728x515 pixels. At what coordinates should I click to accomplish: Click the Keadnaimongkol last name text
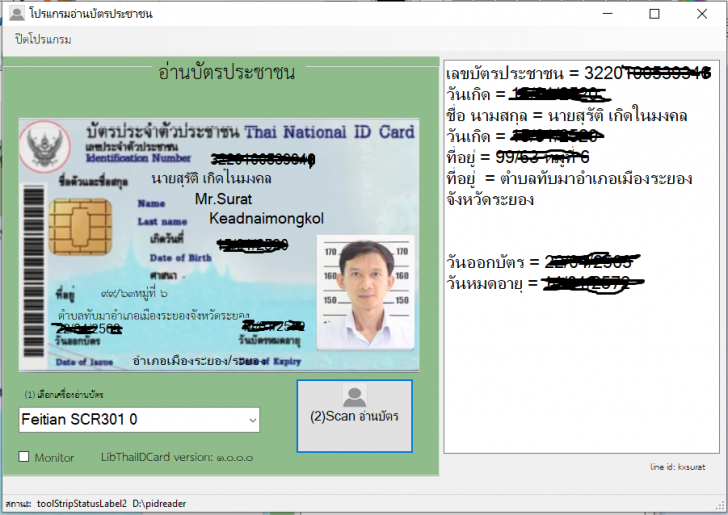(x=266, y=218)
